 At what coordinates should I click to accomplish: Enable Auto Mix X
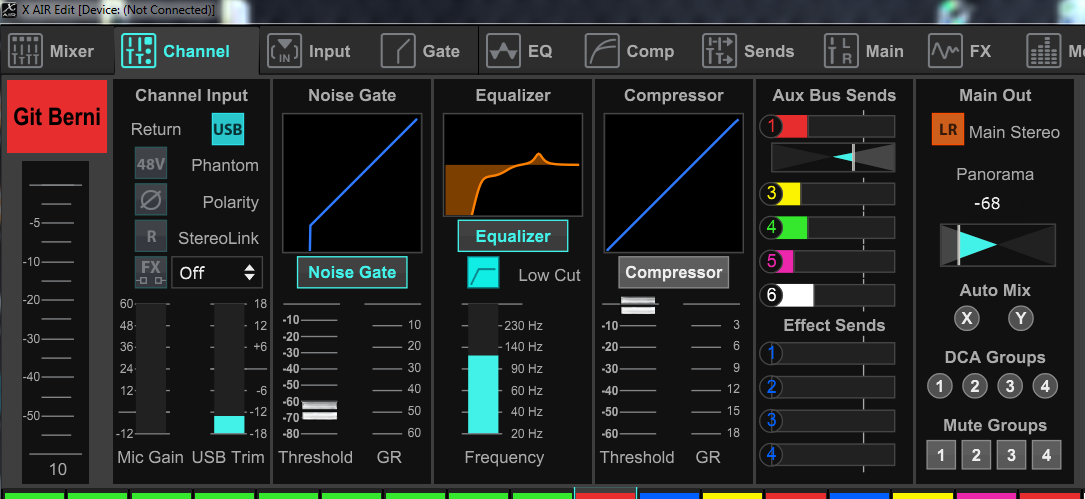tap(965, 319)
